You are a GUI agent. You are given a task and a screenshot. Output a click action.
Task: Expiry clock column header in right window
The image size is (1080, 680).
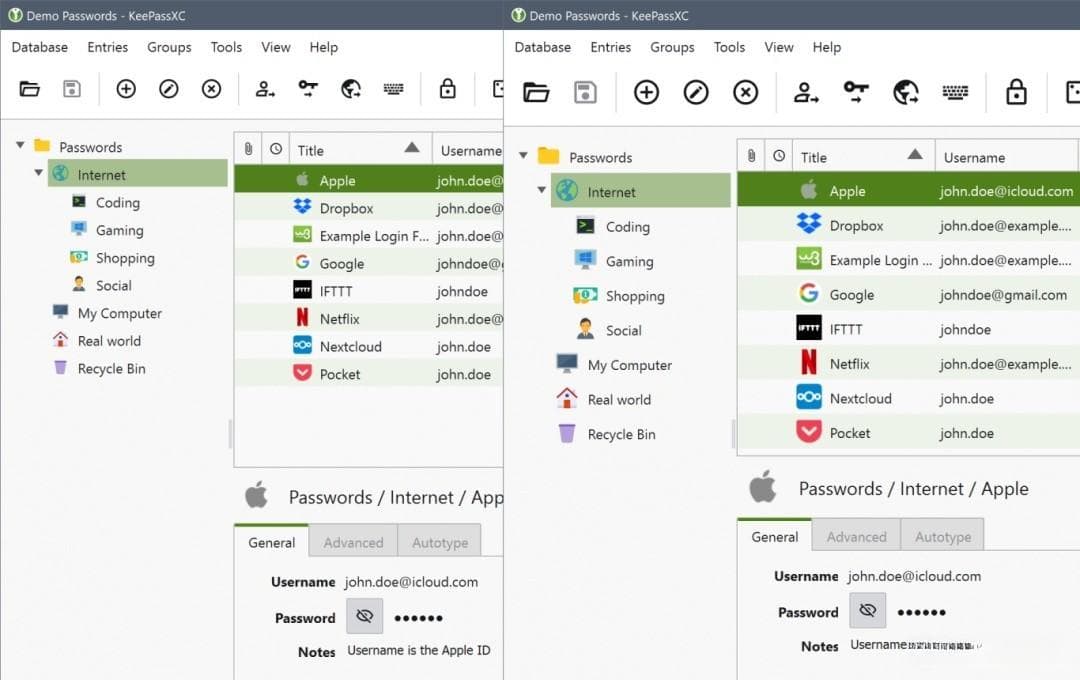(778, 156)
